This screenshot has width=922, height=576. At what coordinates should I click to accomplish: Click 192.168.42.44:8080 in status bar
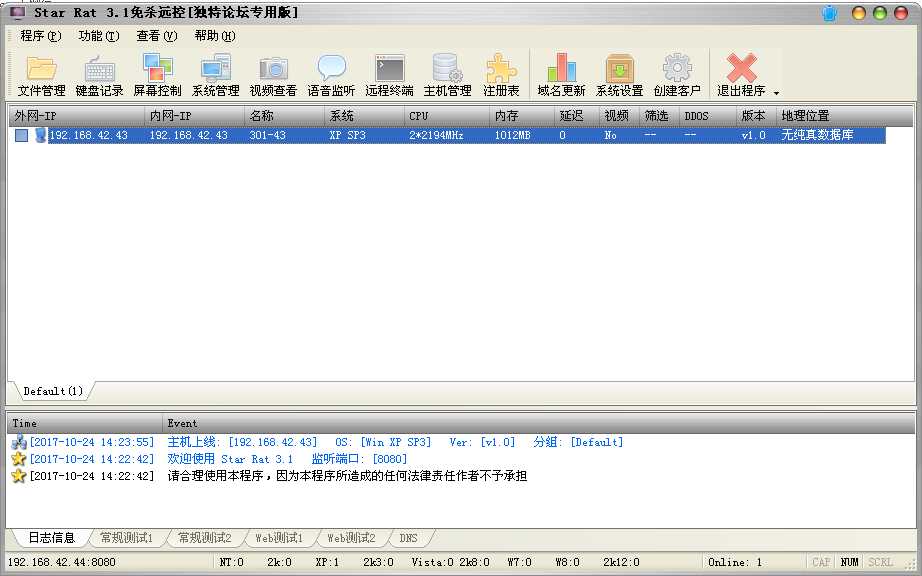click(x=62, y=562)
